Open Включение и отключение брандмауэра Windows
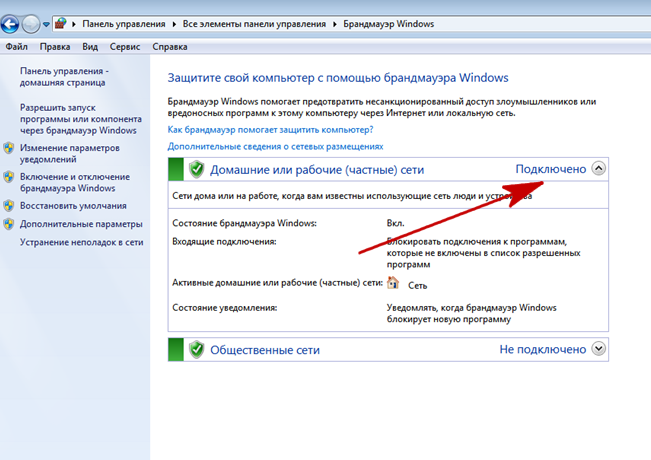Image resolution: width=651 pixels, height=460 pixels. click(75, 183)
